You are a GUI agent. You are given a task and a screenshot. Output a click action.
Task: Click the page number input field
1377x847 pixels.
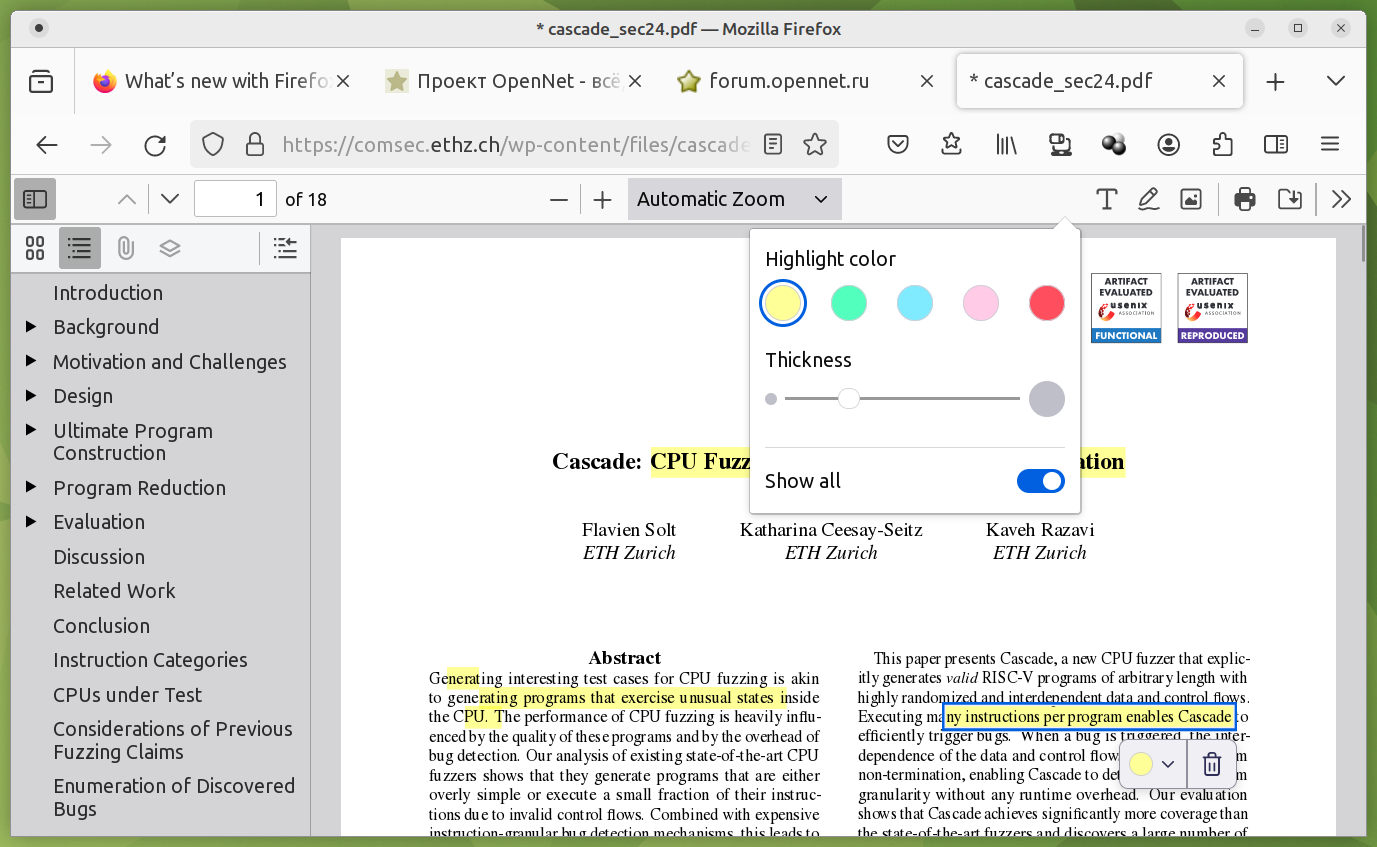pos(235,199)
